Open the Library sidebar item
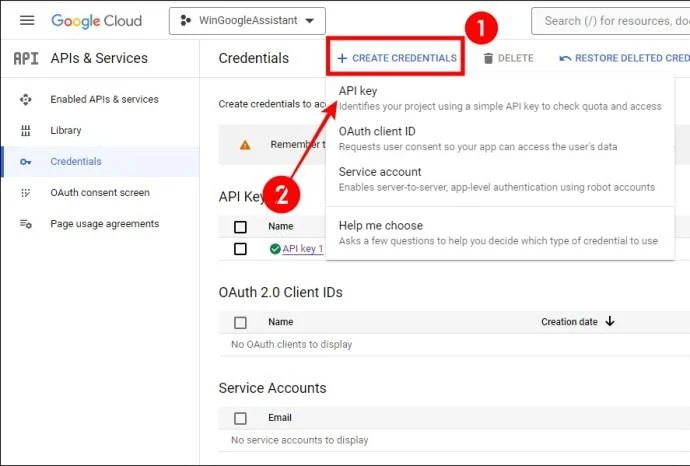The image size is (690, 466). click(x=66, y=130)
